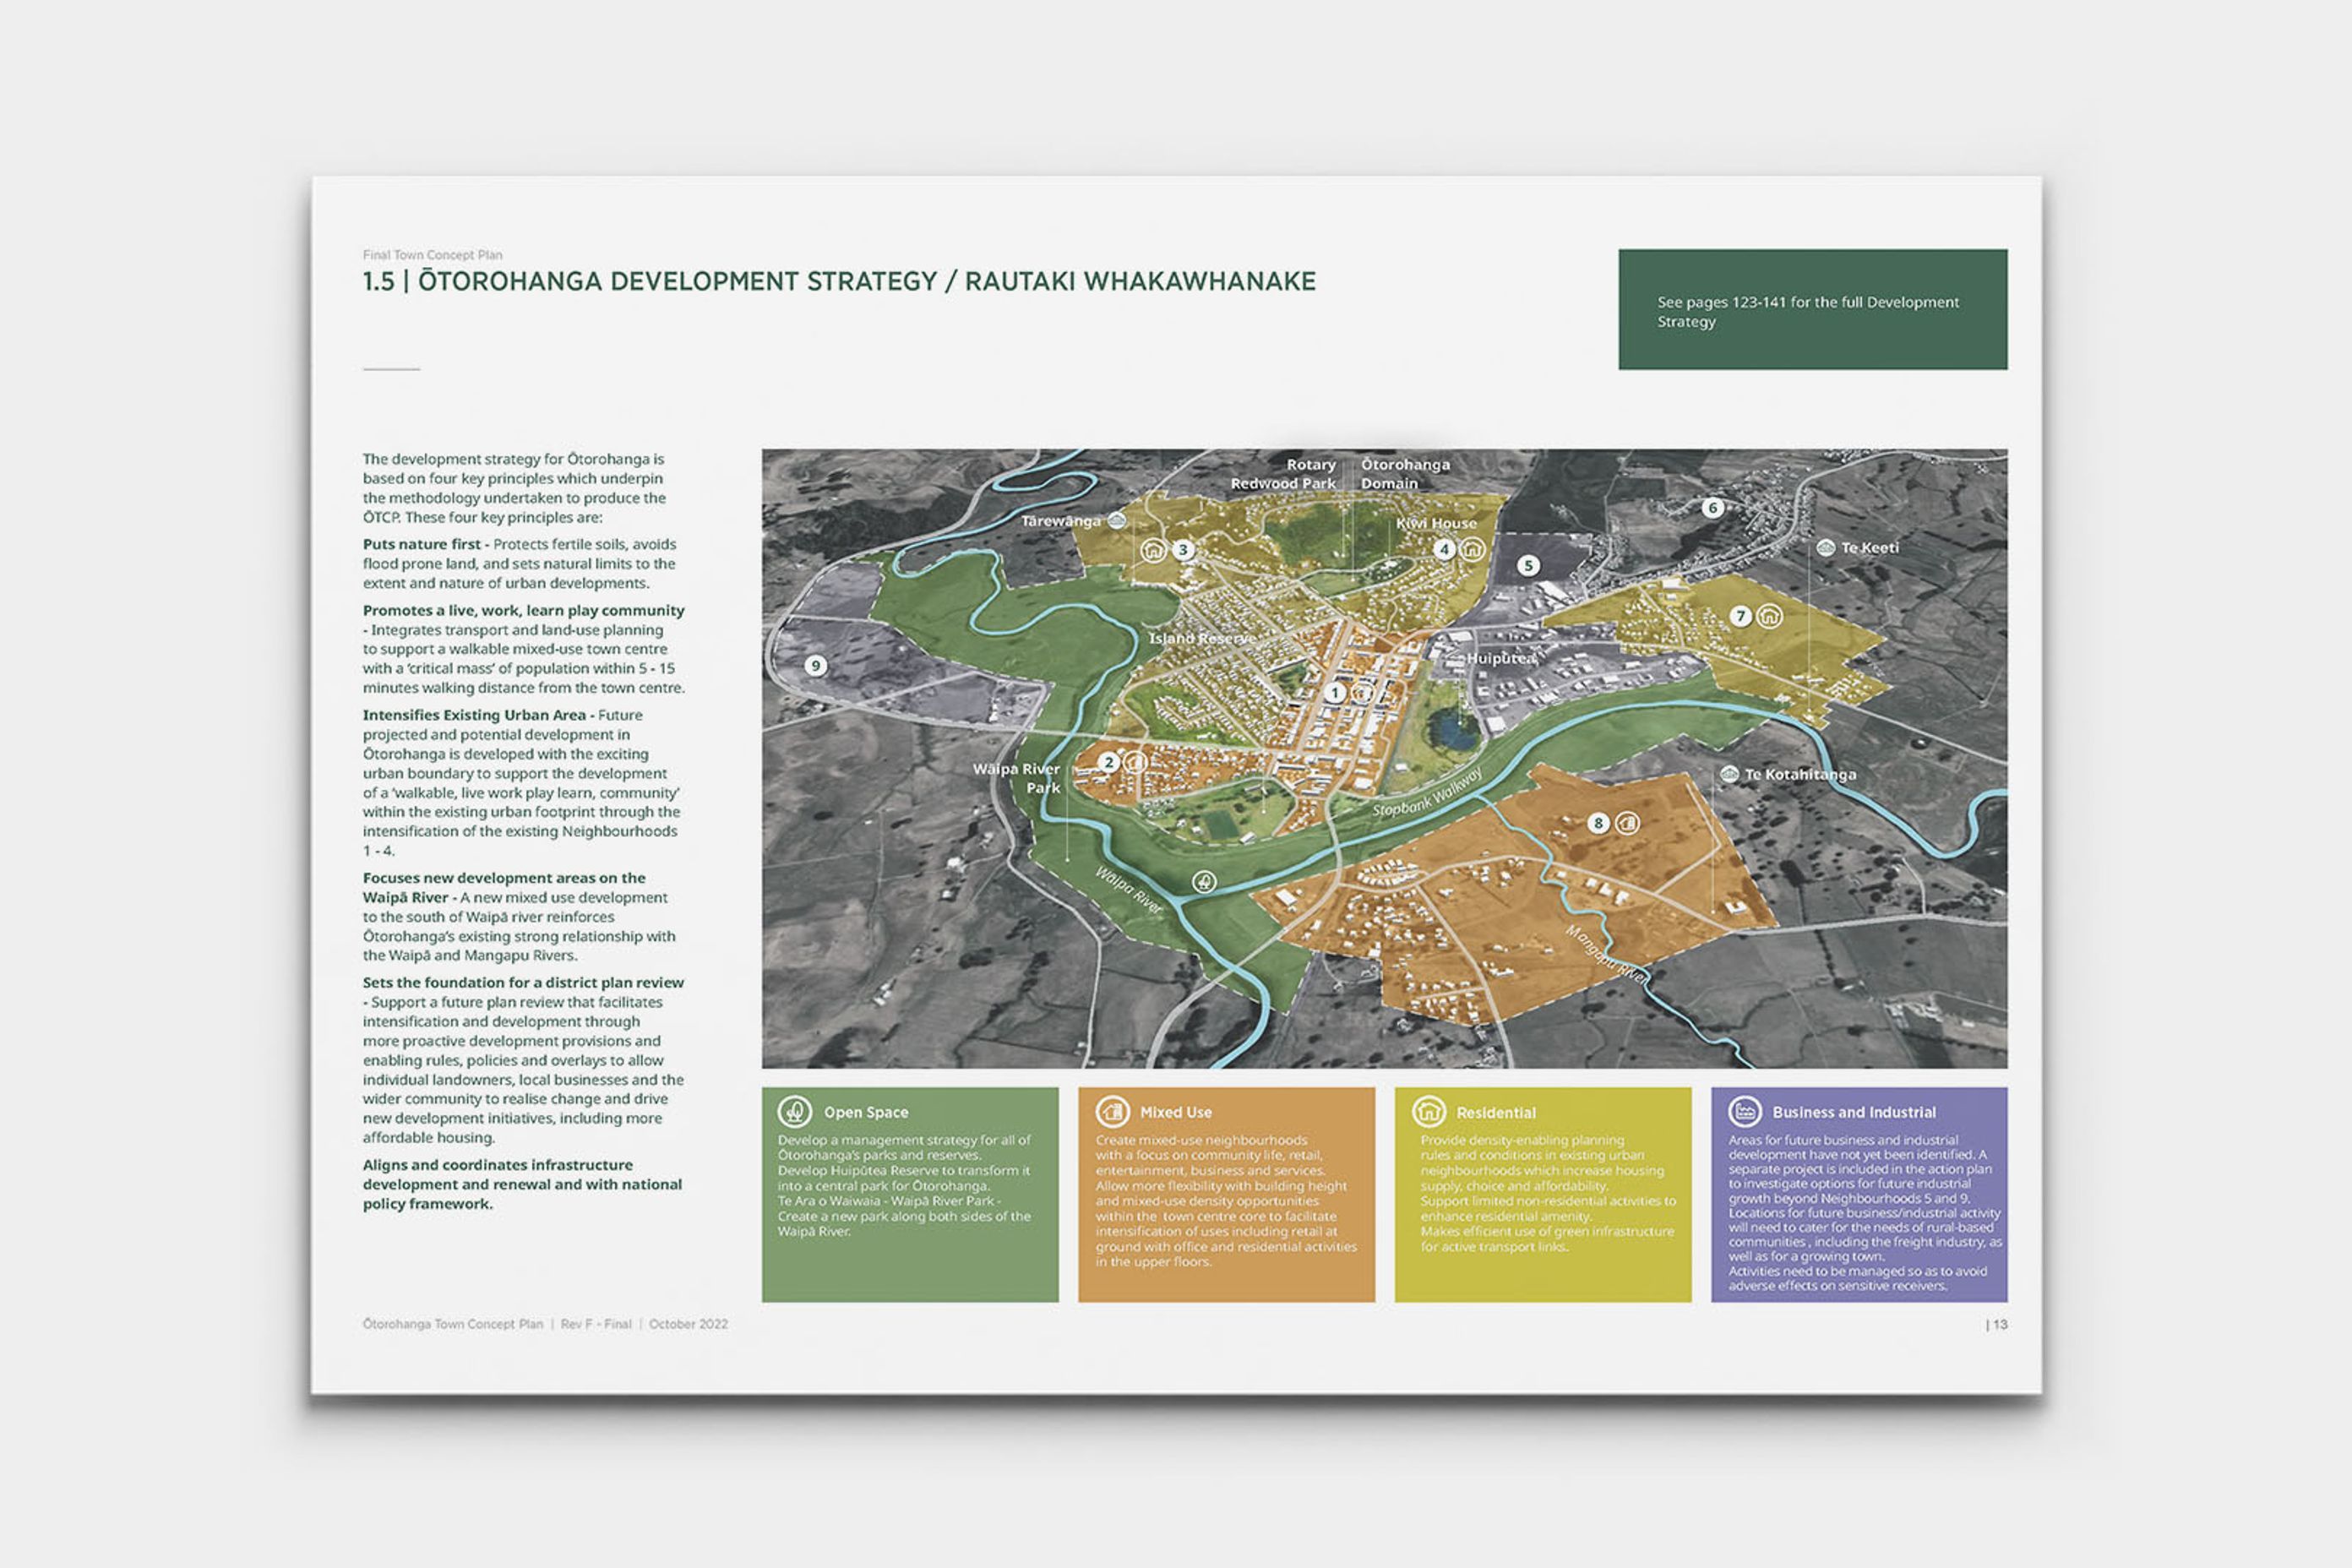Select neighbourhood marker number 6 on map
The image size is (2352, 1568).
tap(1712, 507)
